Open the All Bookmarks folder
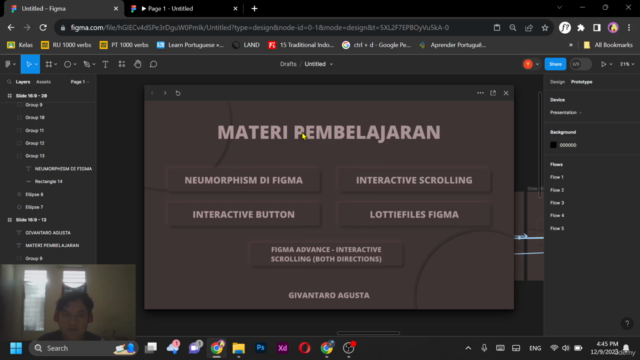 [608, 45]
